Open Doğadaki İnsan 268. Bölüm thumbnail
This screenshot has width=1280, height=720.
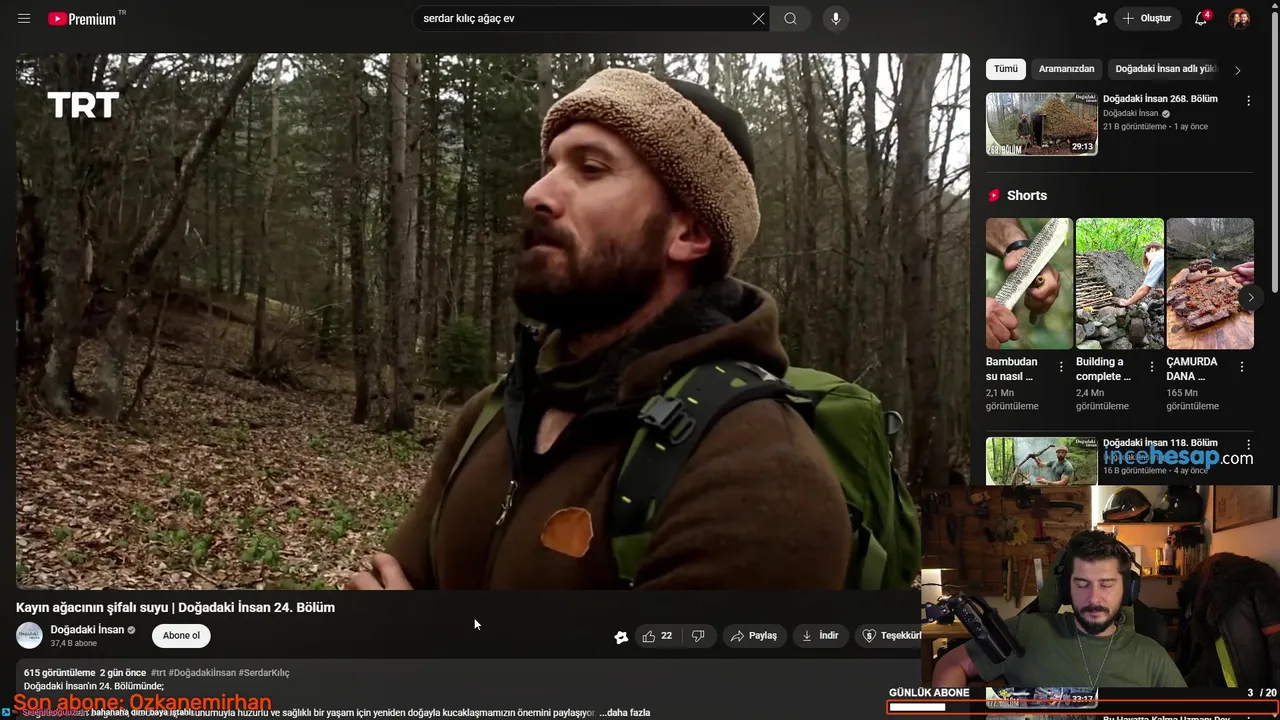pyautogui.click(x=1041, y=124)
